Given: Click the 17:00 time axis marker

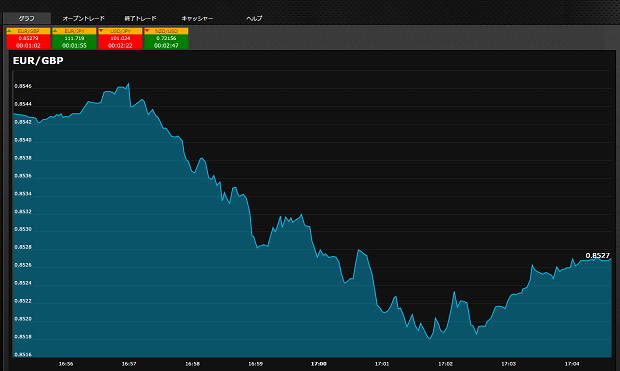Looking at the screenshot, I should (x=319, y=363).
